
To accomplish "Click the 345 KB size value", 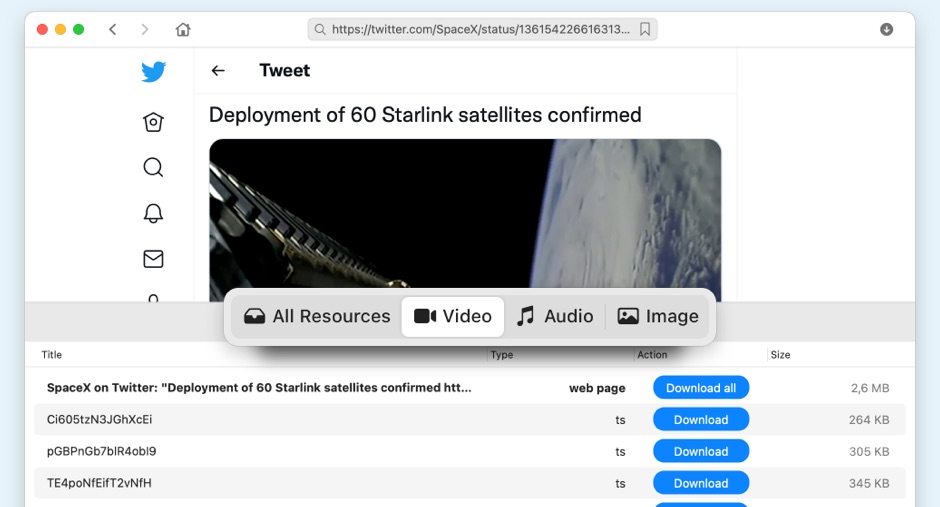I will point(869,484).
